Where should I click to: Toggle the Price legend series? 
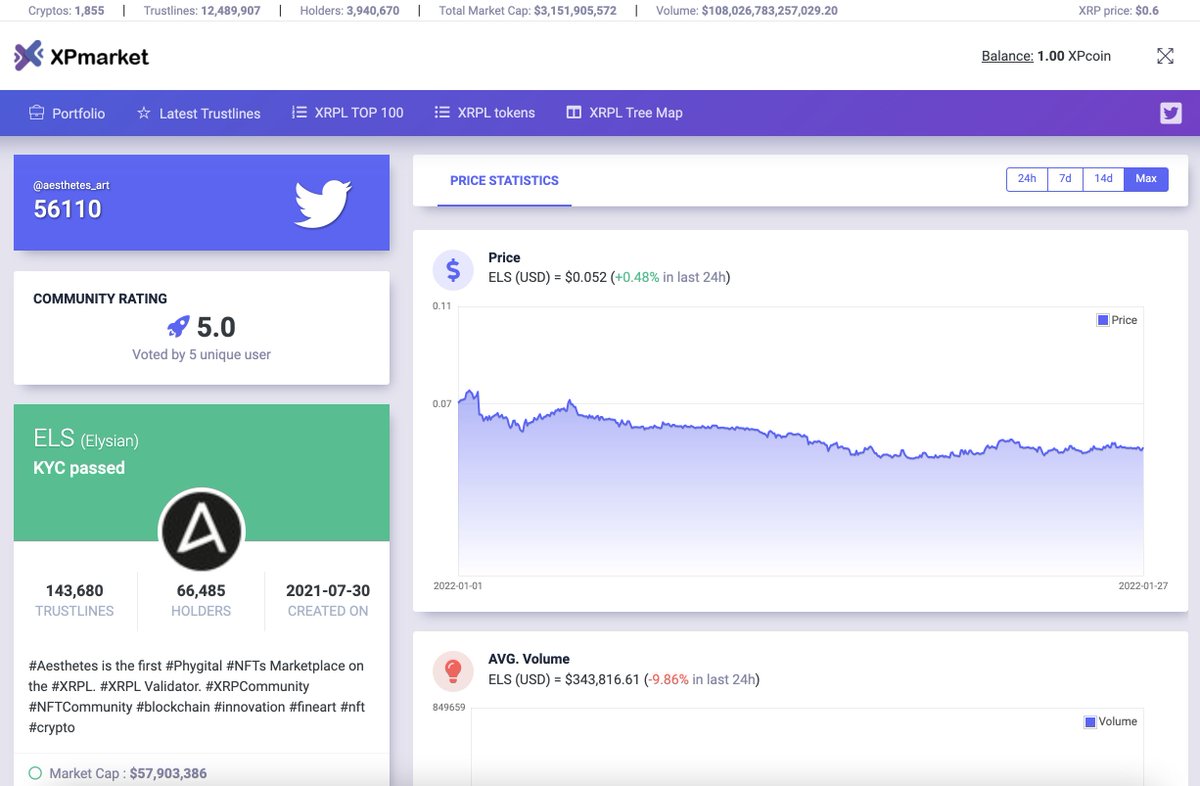(x=1117, y=320)
